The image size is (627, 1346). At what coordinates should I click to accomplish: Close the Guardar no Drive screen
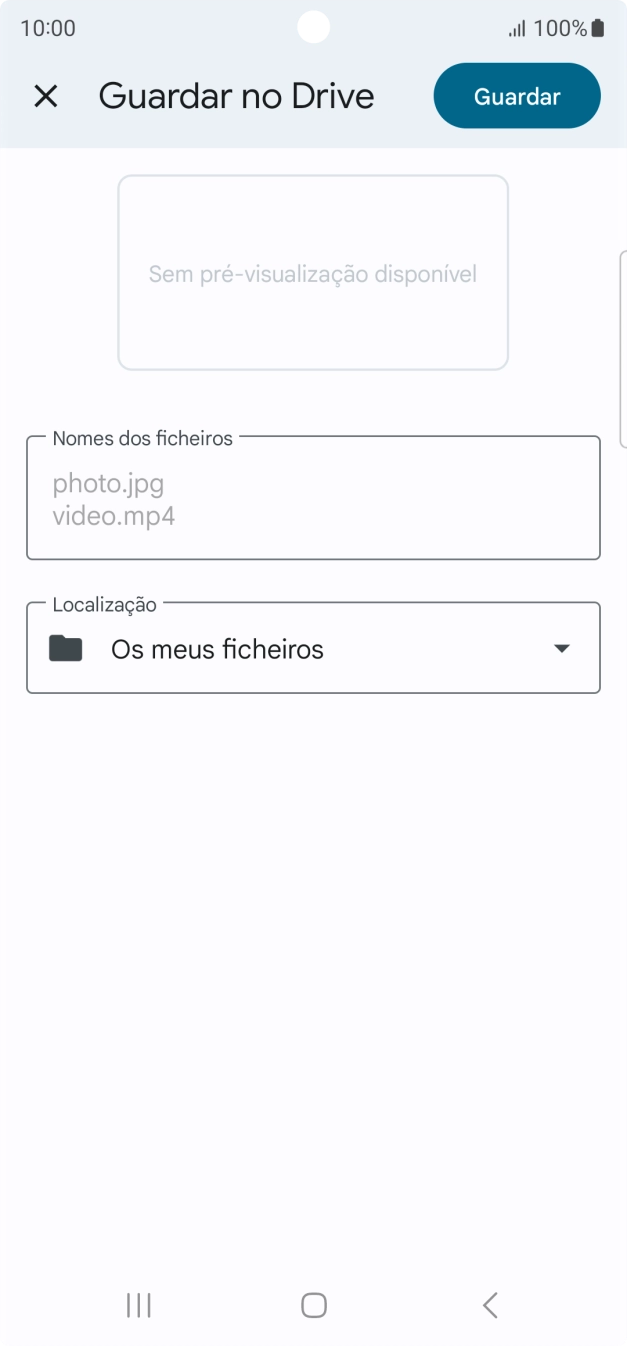pos(46,96)
